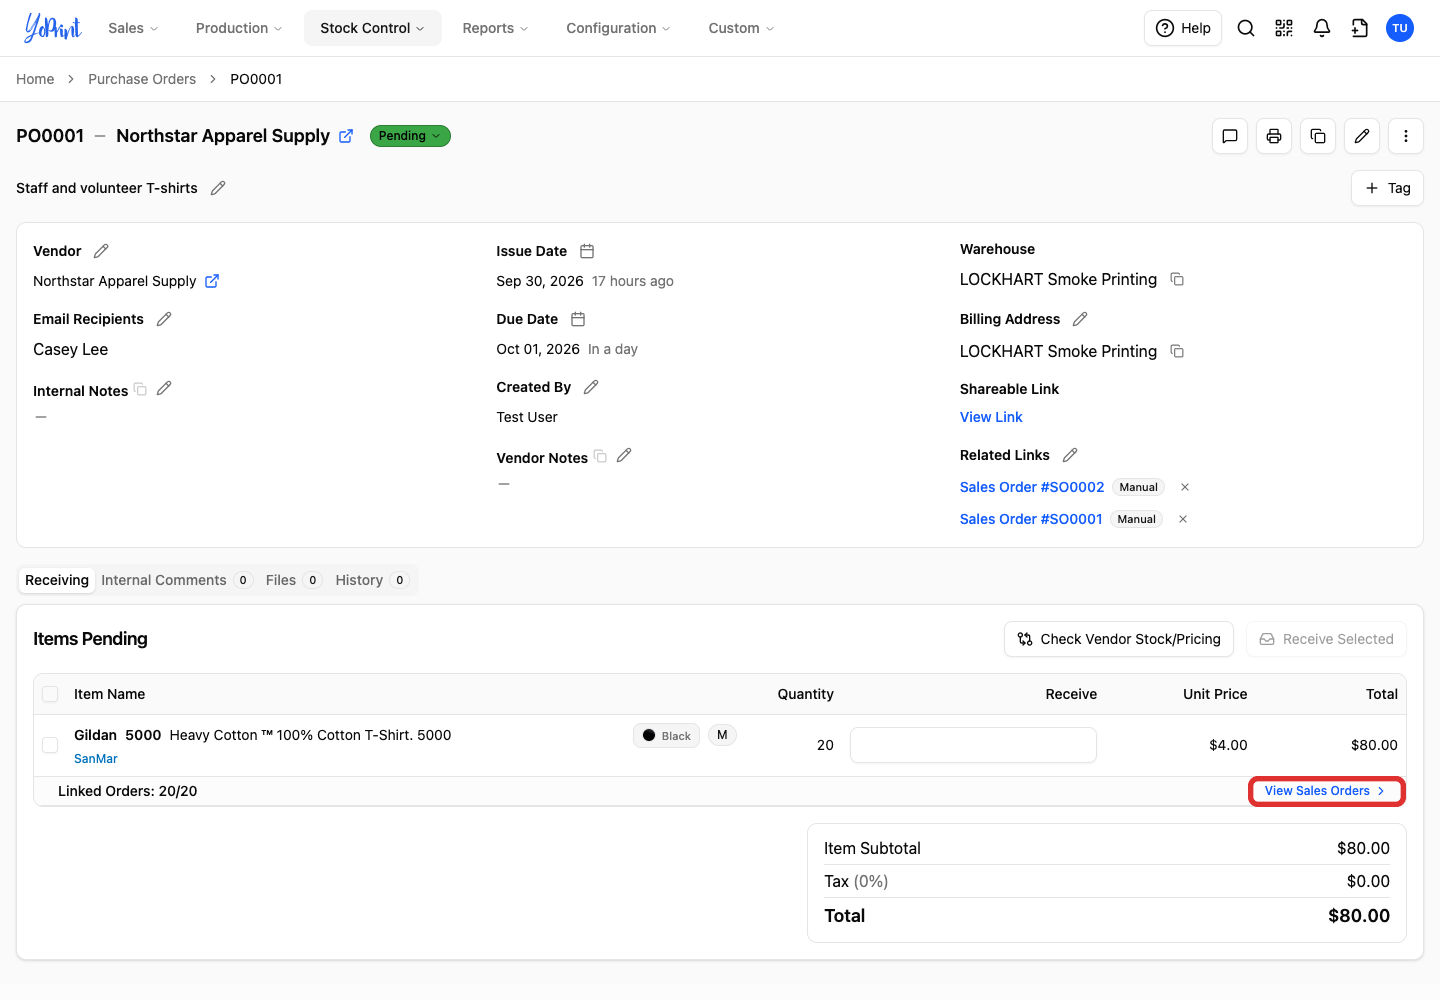The width and height of the screenshot is (1440, 1000).
Task: Select the Receiving tab
Action: 57,580
